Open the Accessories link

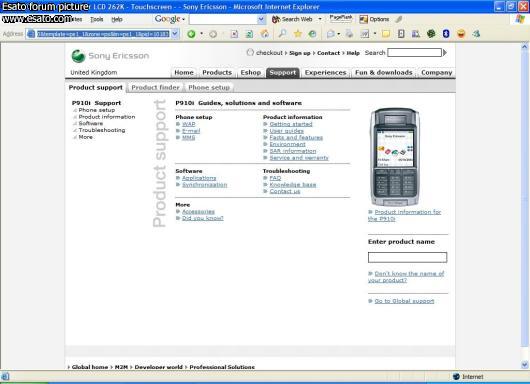198,212
